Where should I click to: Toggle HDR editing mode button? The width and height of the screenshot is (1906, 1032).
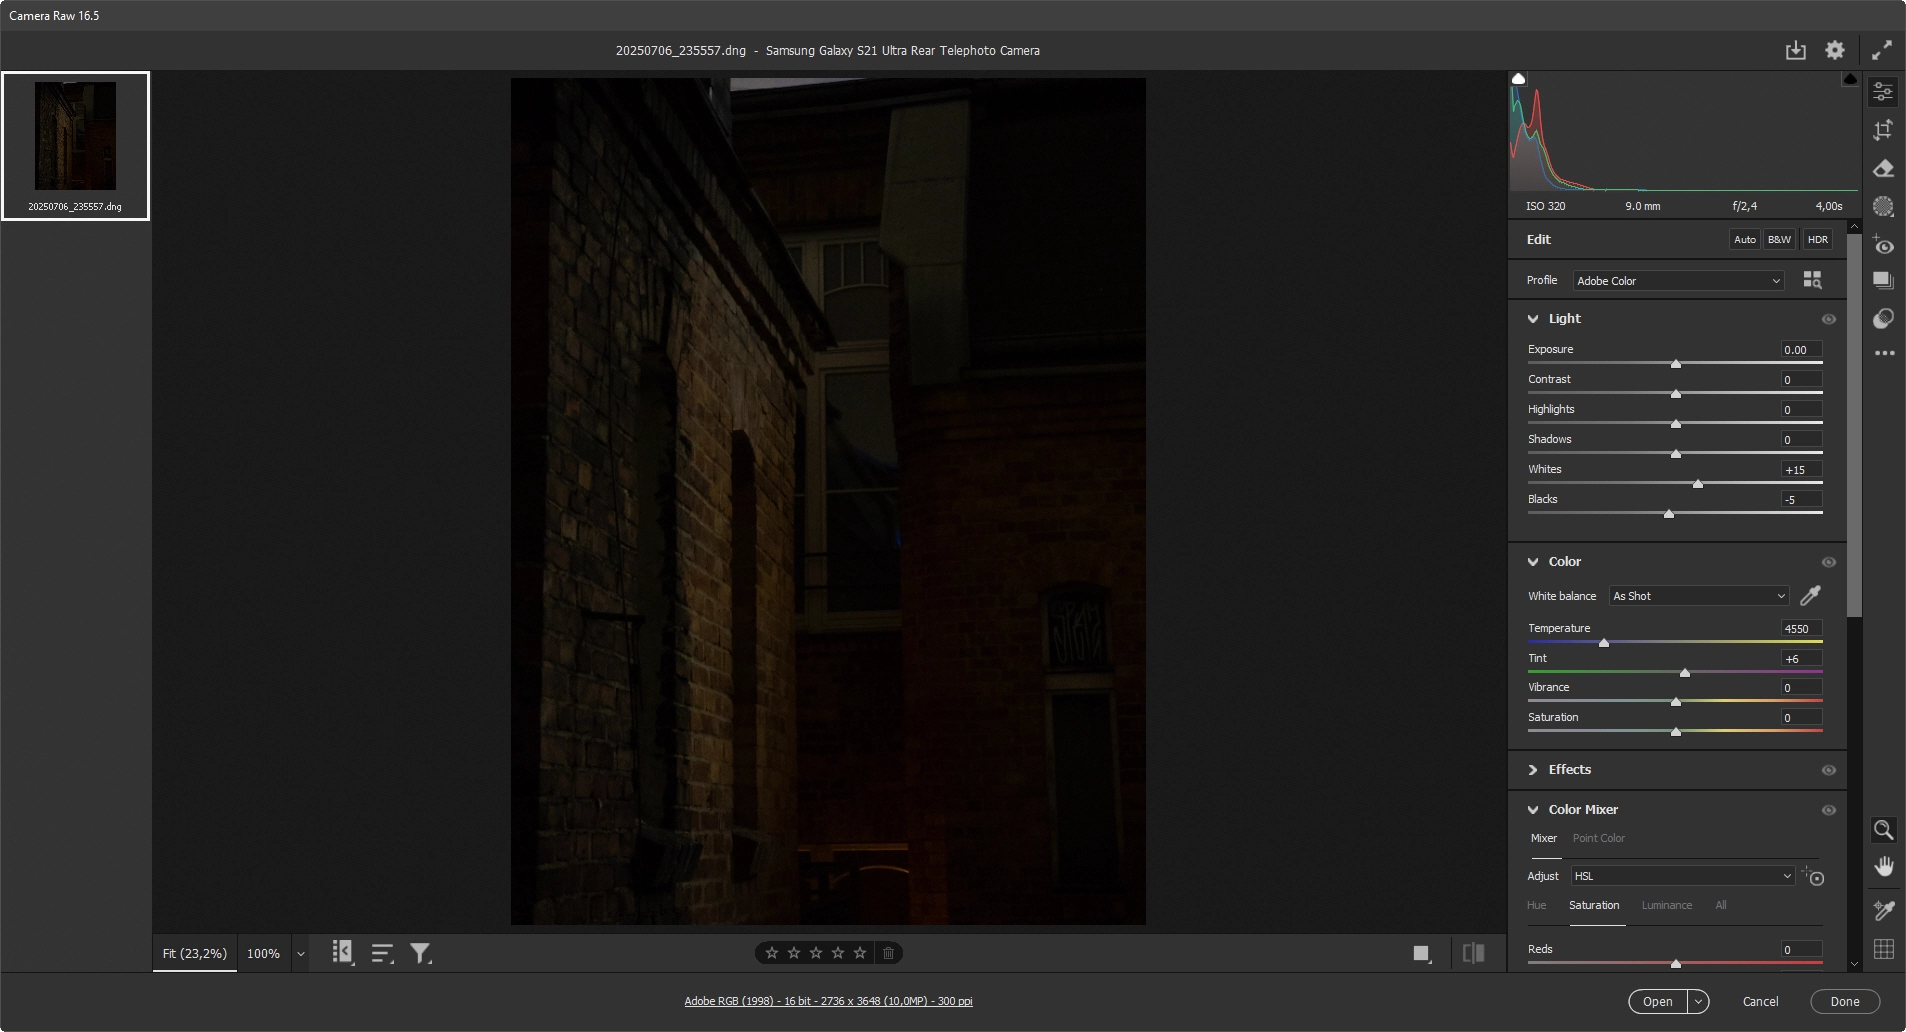(1818, 239)
